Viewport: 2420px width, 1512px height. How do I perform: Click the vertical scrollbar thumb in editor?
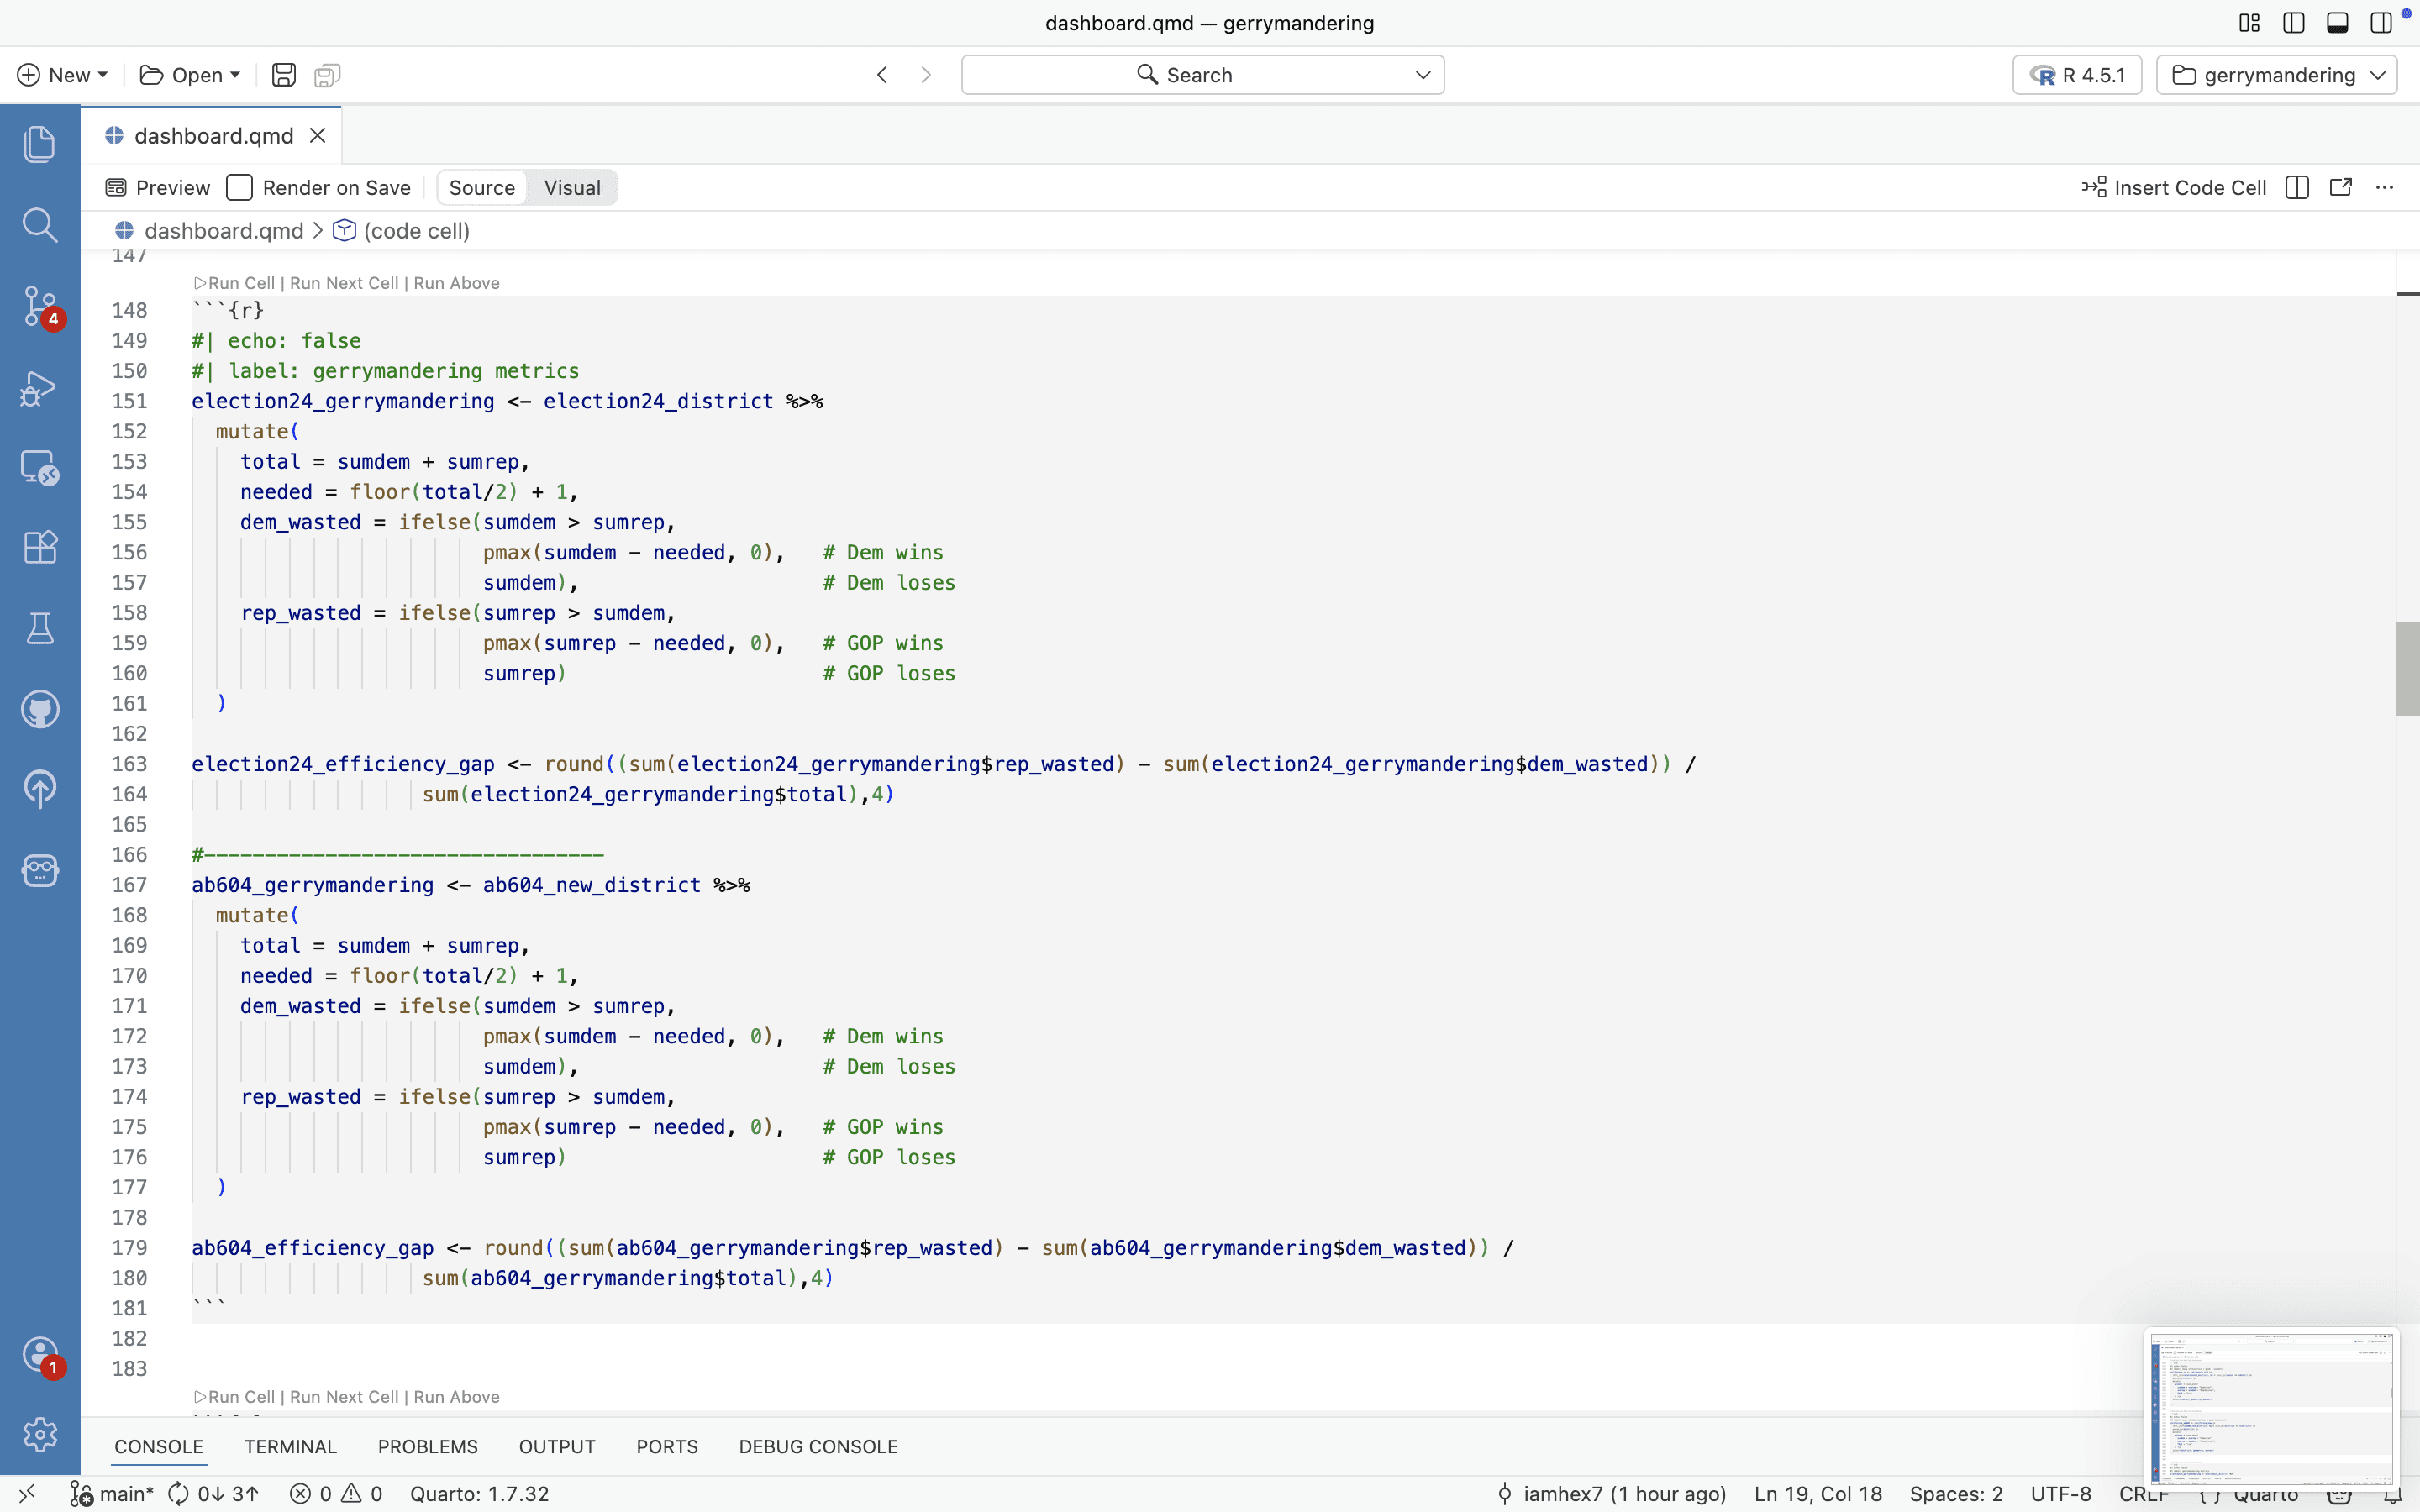point(2407,668)
